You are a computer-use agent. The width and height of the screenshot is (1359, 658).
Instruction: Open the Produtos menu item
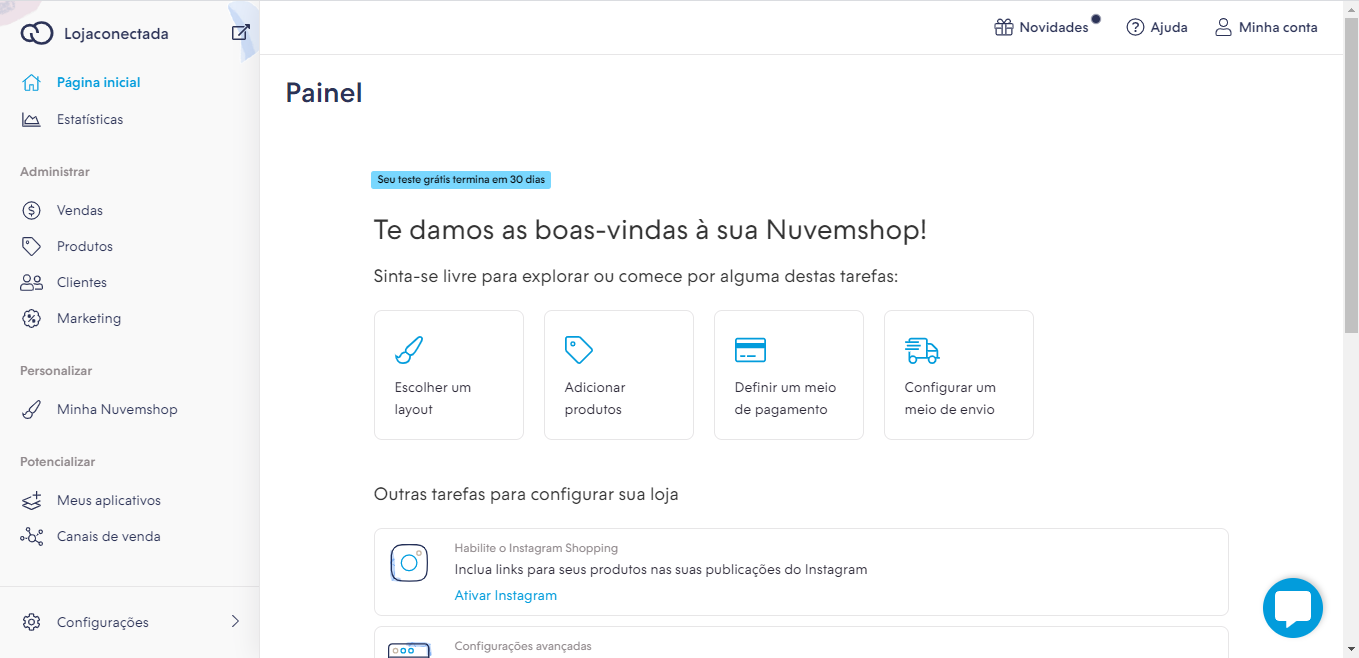85,247
